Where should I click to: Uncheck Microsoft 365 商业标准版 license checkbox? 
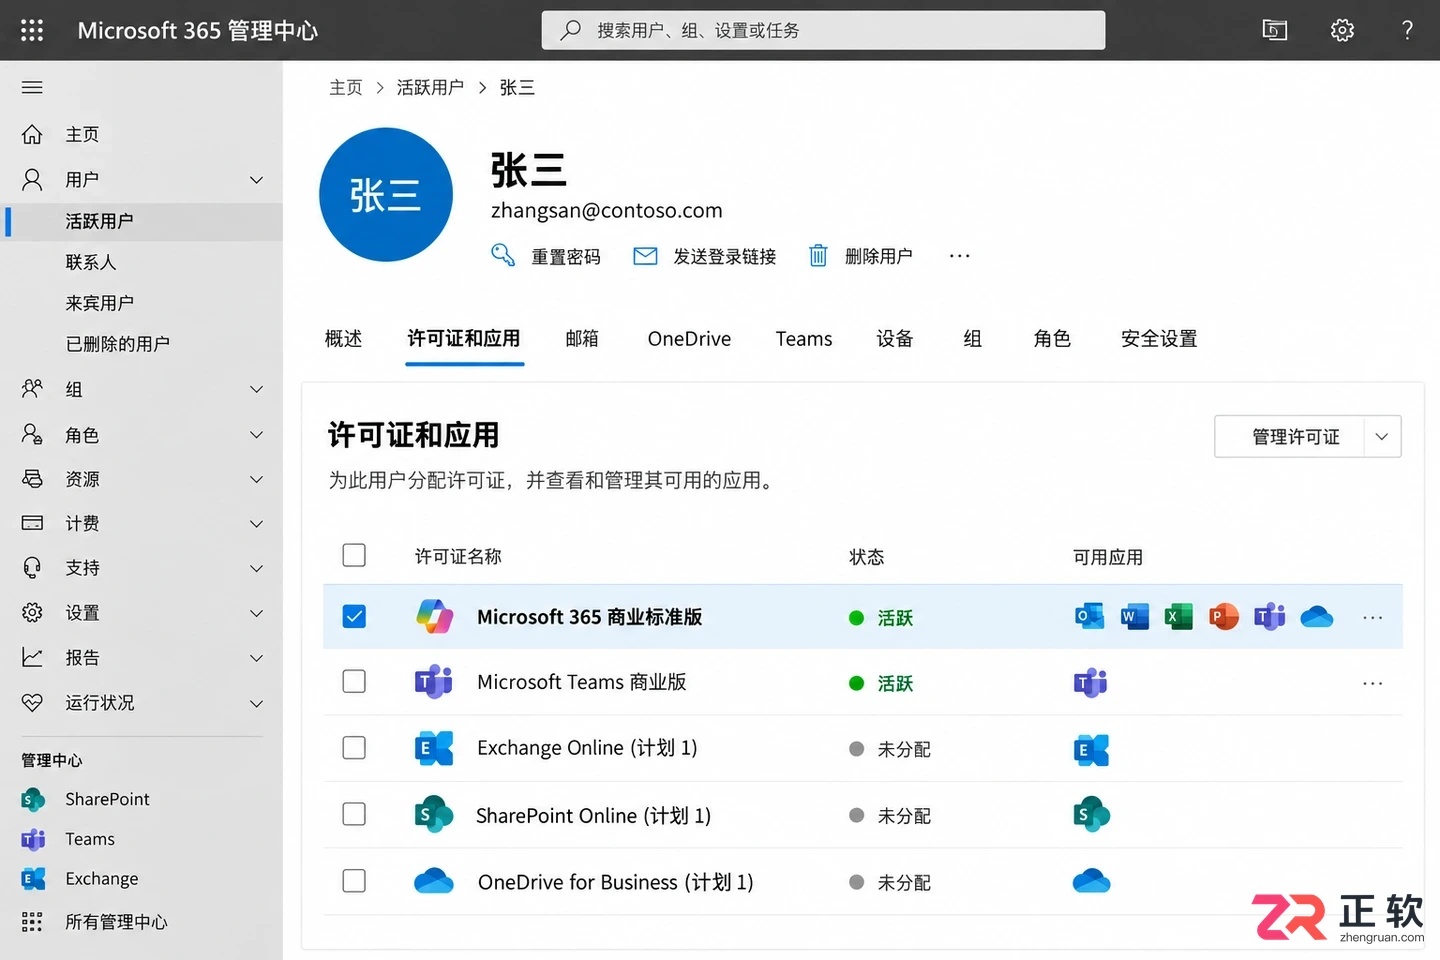[x=354, y=616]
